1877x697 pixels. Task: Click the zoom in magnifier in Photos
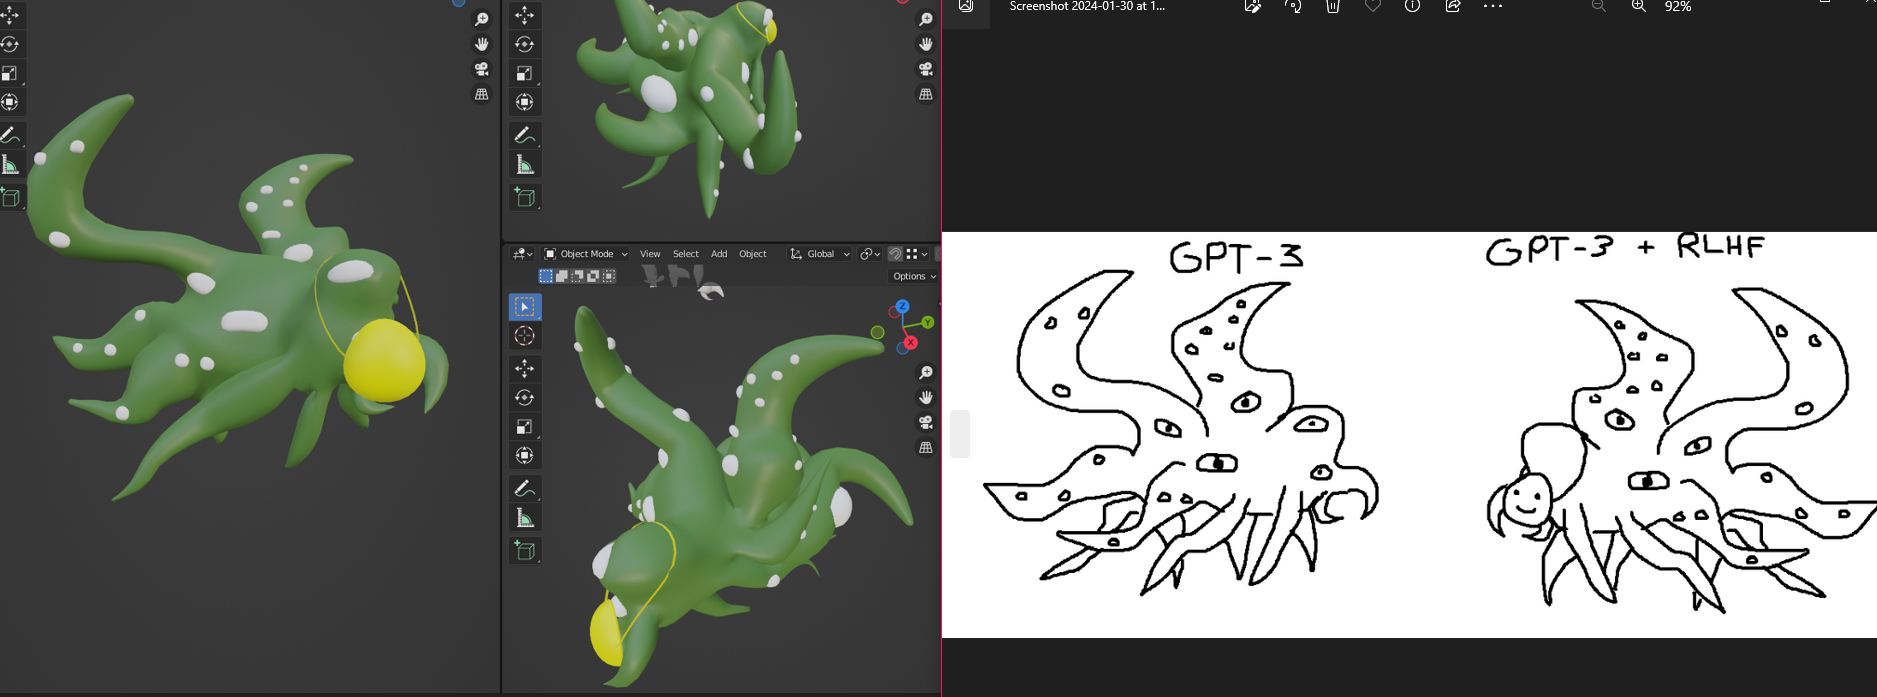[1639, 6]
